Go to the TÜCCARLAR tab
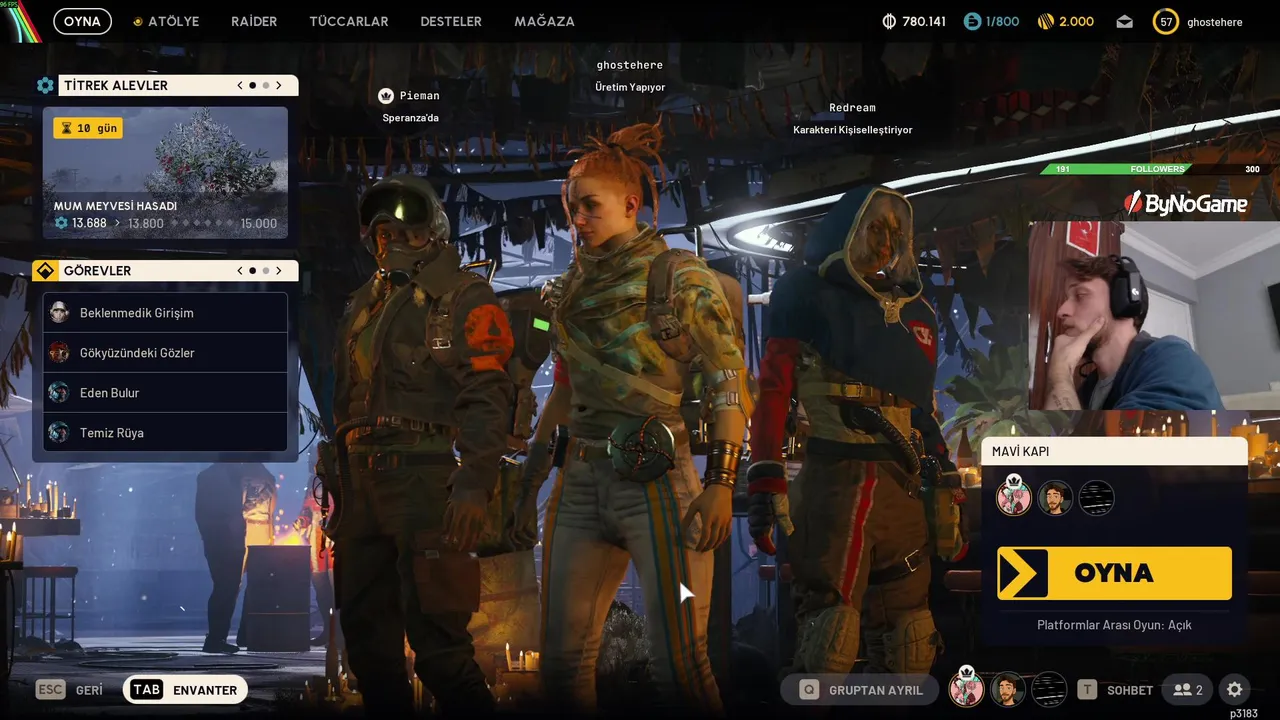 pos(349,21)
